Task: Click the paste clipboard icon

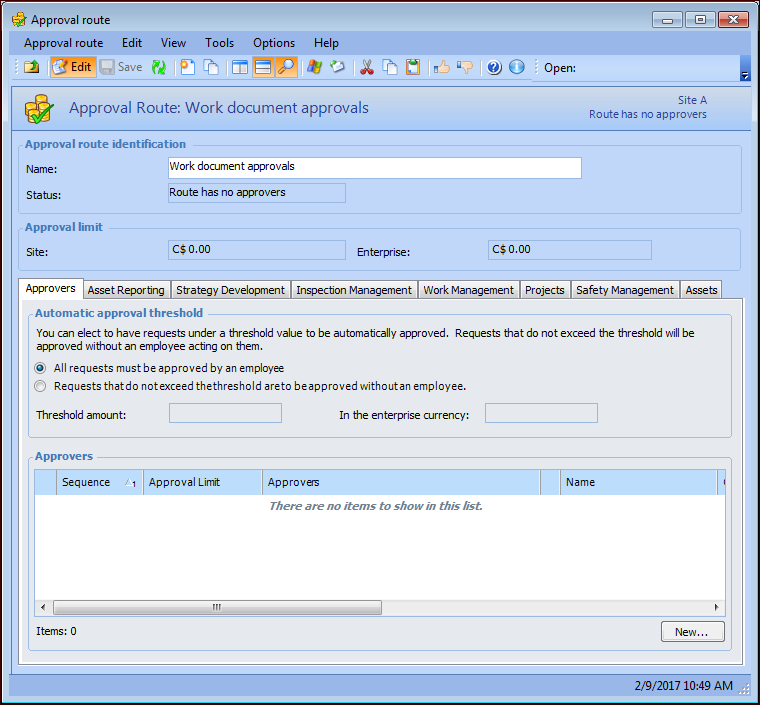Action: 412,67
